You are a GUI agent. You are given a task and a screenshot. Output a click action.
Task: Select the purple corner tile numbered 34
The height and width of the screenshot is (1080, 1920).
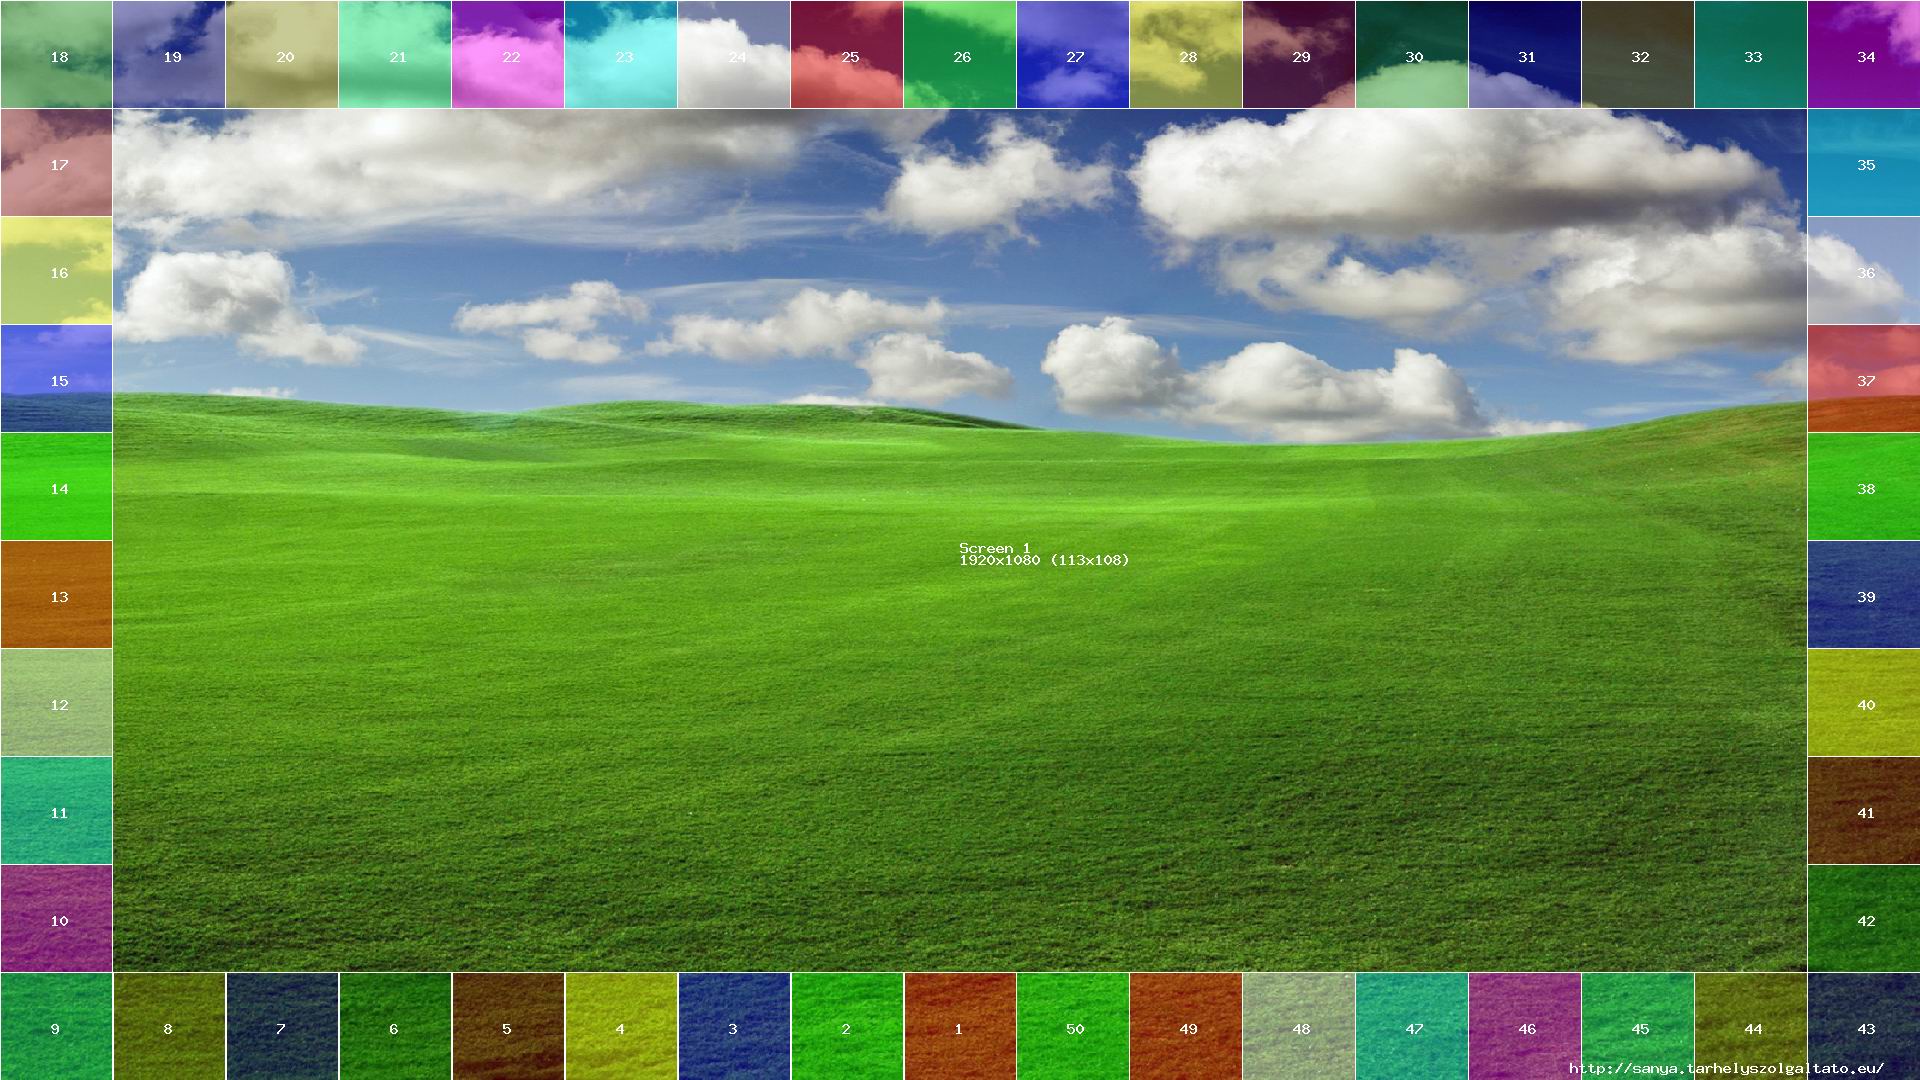1864,54
